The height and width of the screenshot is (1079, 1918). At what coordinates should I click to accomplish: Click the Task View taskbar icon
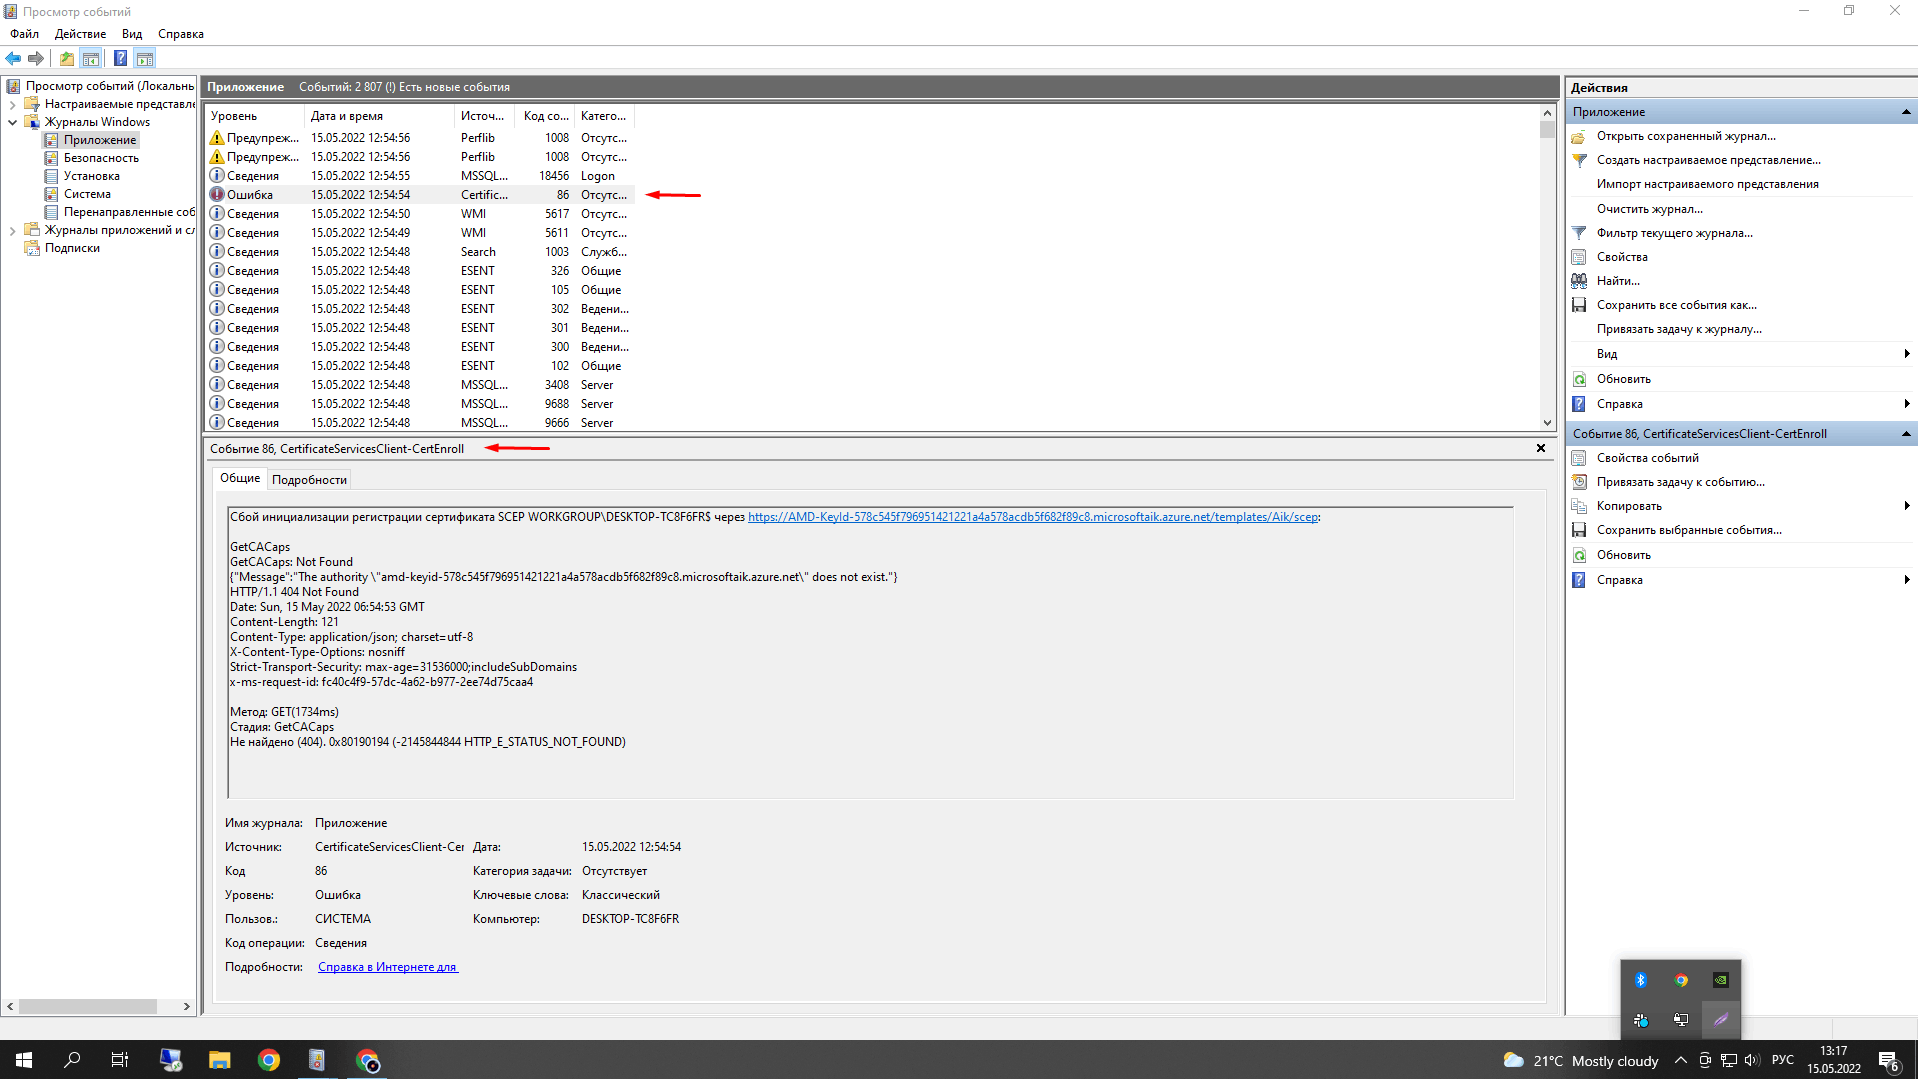tap(120, 1060)
